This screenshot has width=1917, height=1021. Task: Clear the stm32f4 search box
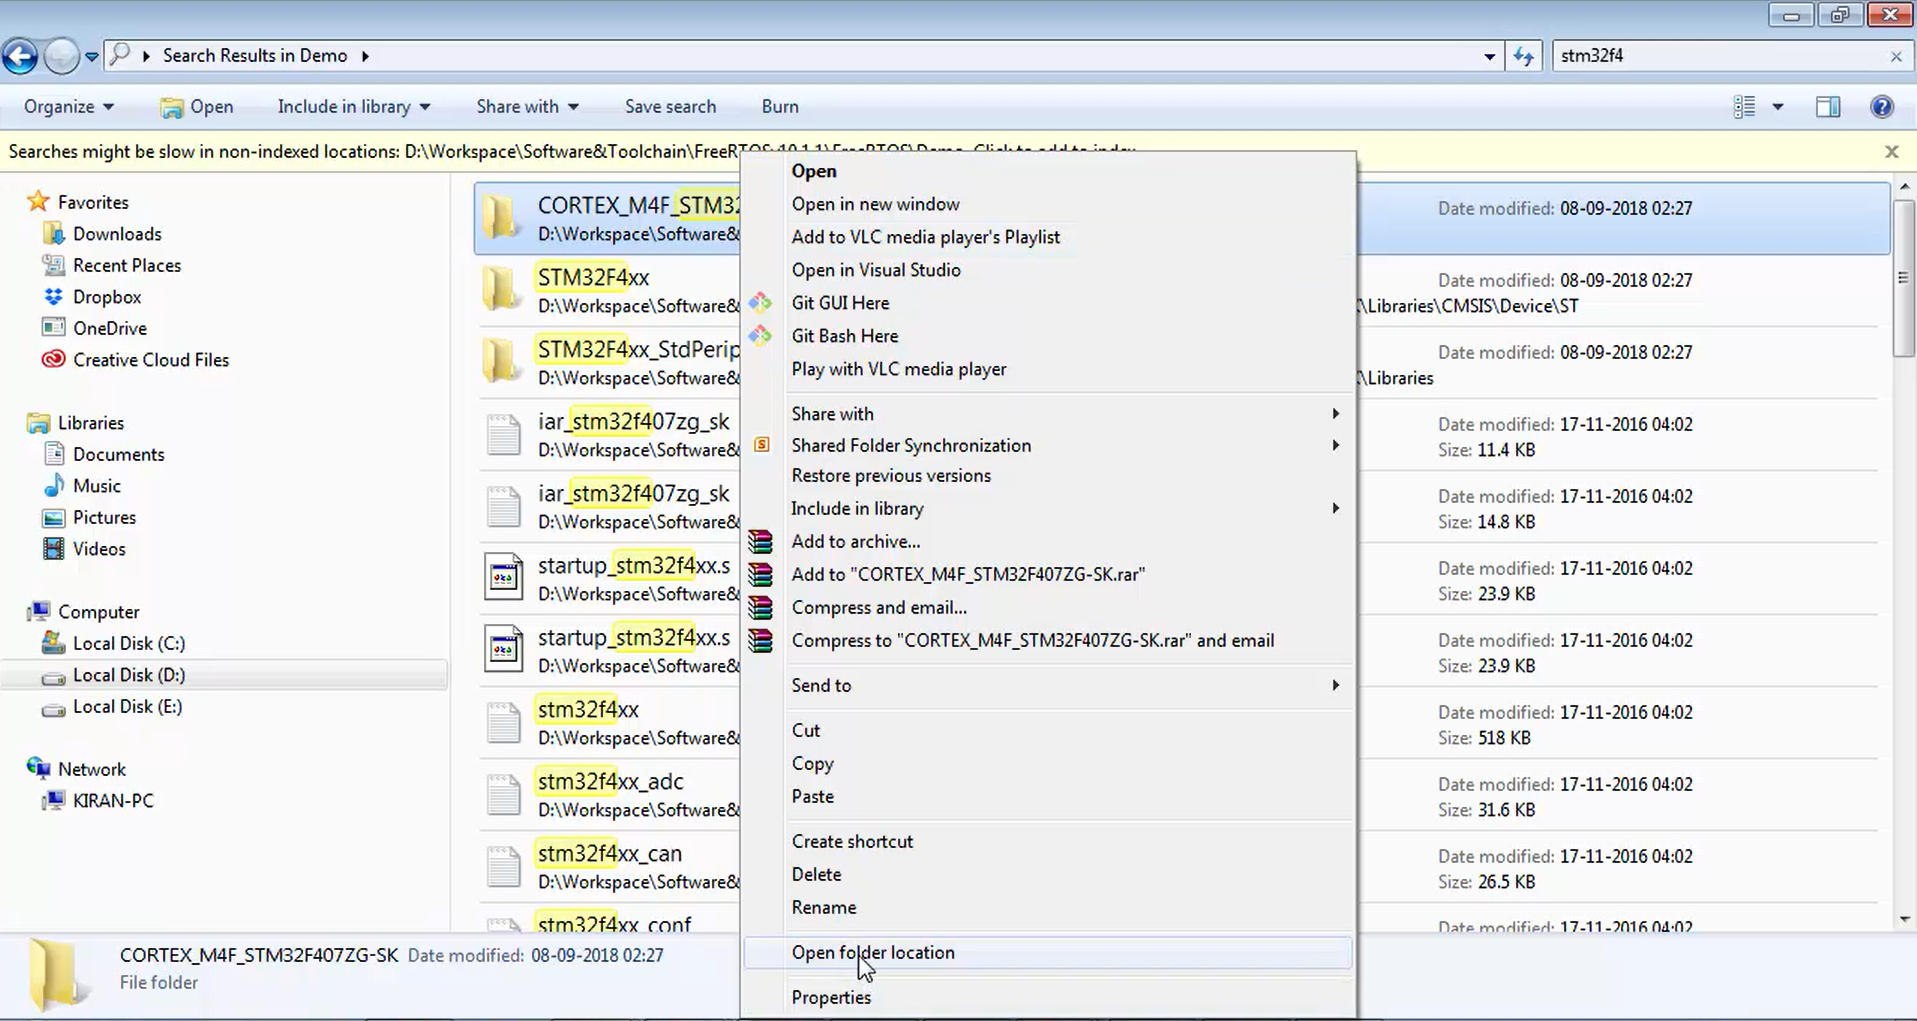[1895, 57]
